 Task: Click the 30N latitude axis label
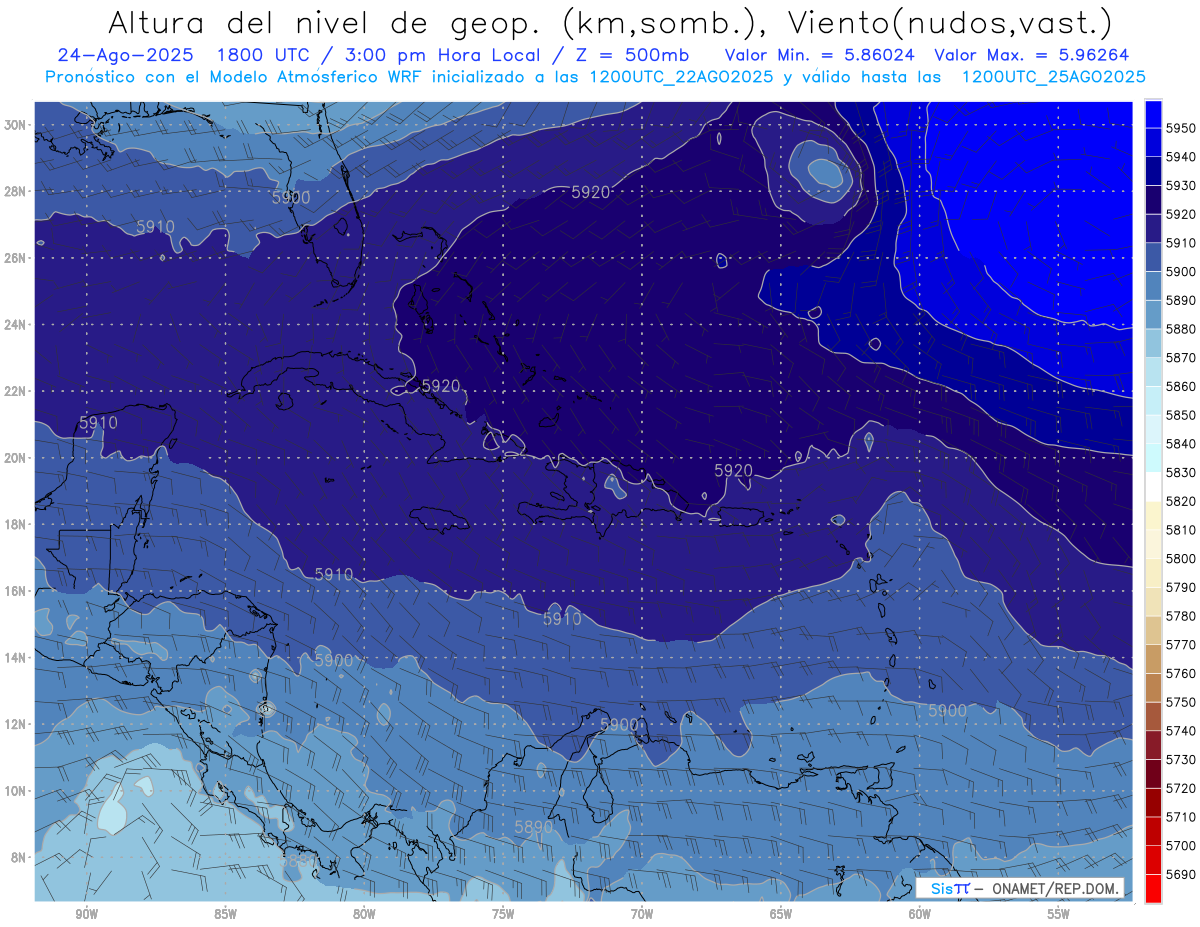click(x=14, y=125)
